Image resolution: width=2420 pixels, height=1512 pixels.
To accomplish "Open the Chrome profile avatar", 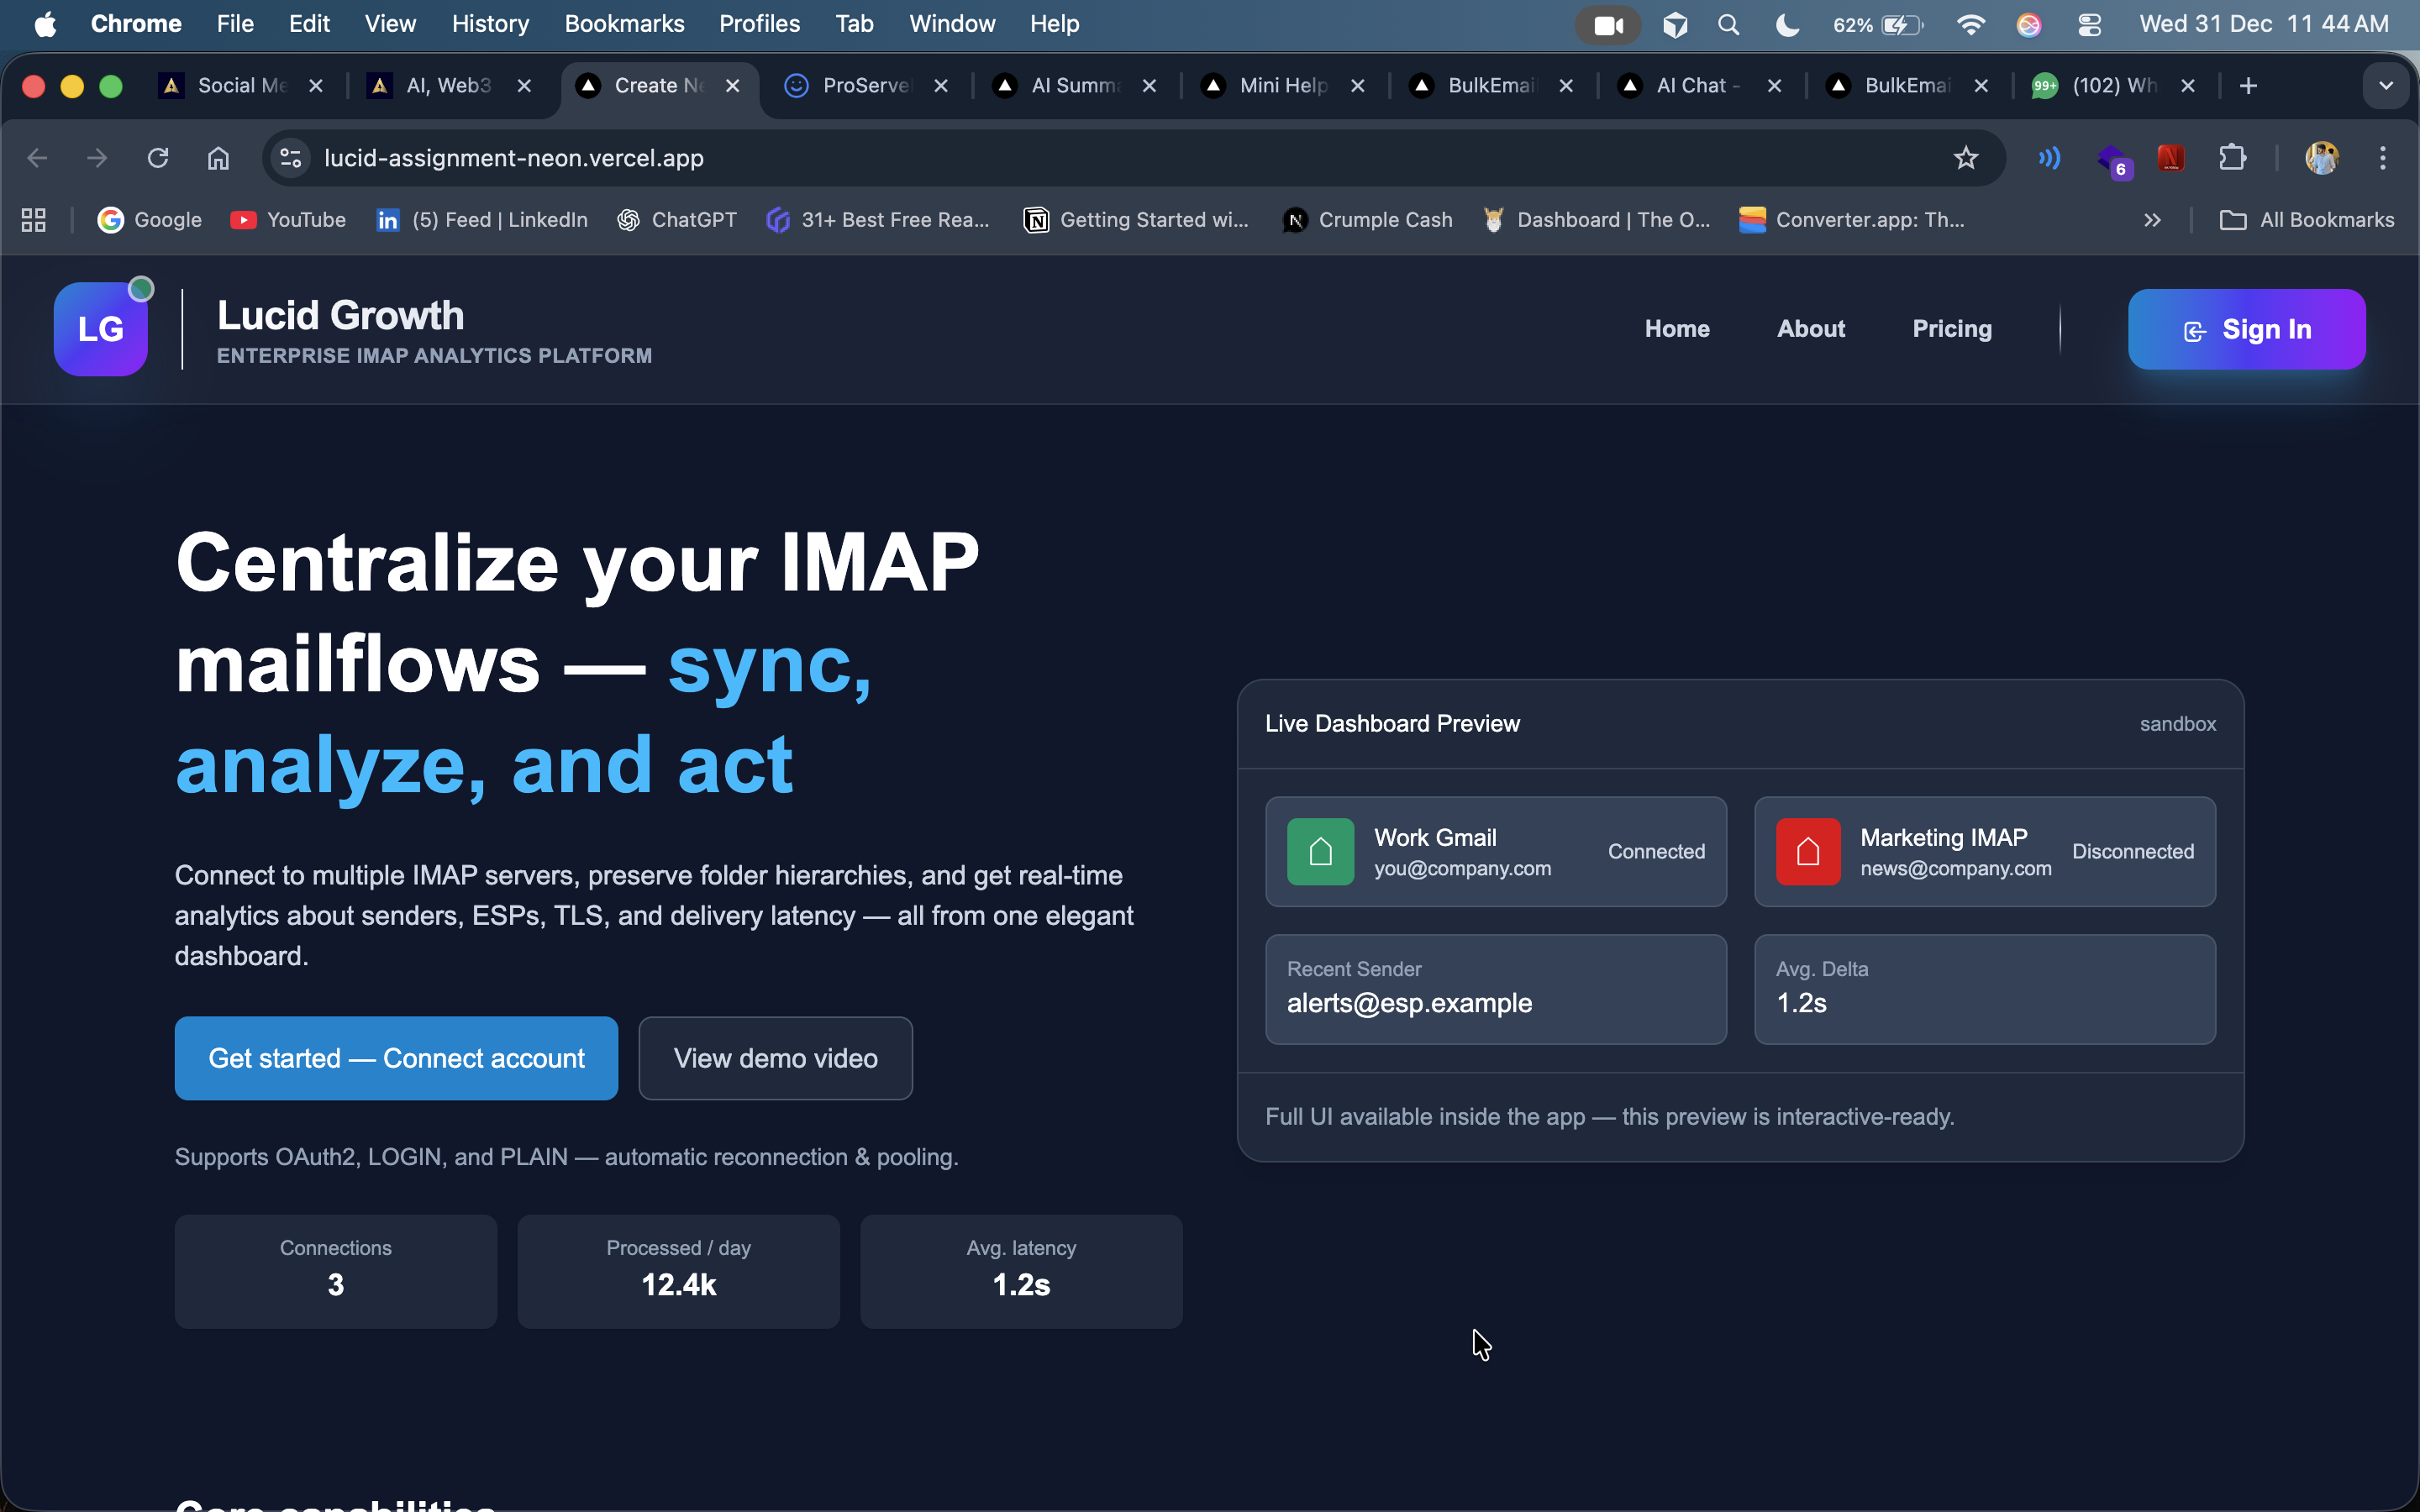I will click(x=2321, y=158).
